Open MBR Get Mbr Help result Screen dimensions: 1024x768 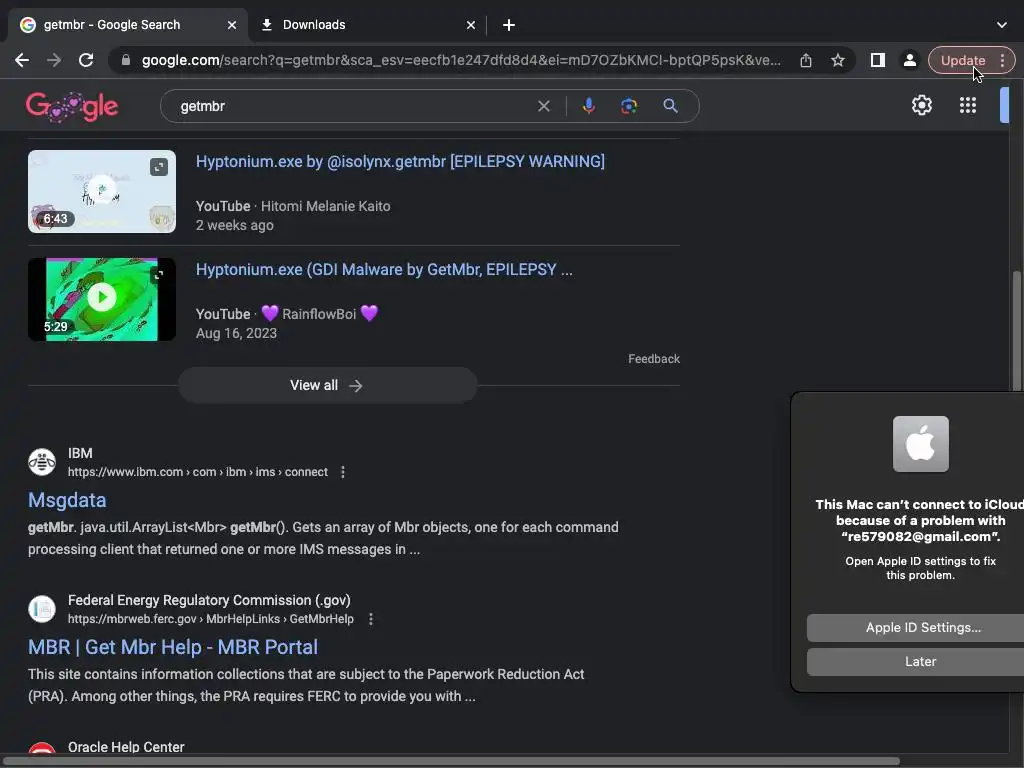coord(173,647)
